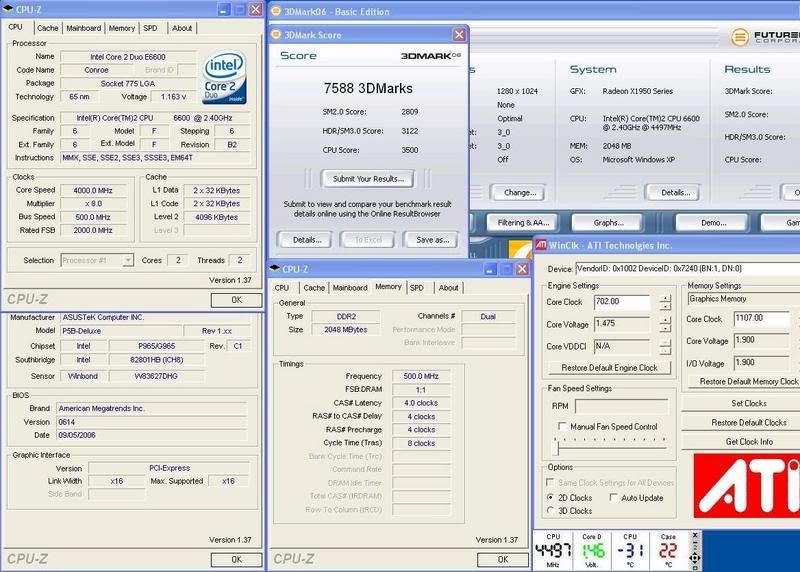Screen dimensions: 800x572
Task: Enable Manual Fan Speed Control checkbox
Action: 562,426
